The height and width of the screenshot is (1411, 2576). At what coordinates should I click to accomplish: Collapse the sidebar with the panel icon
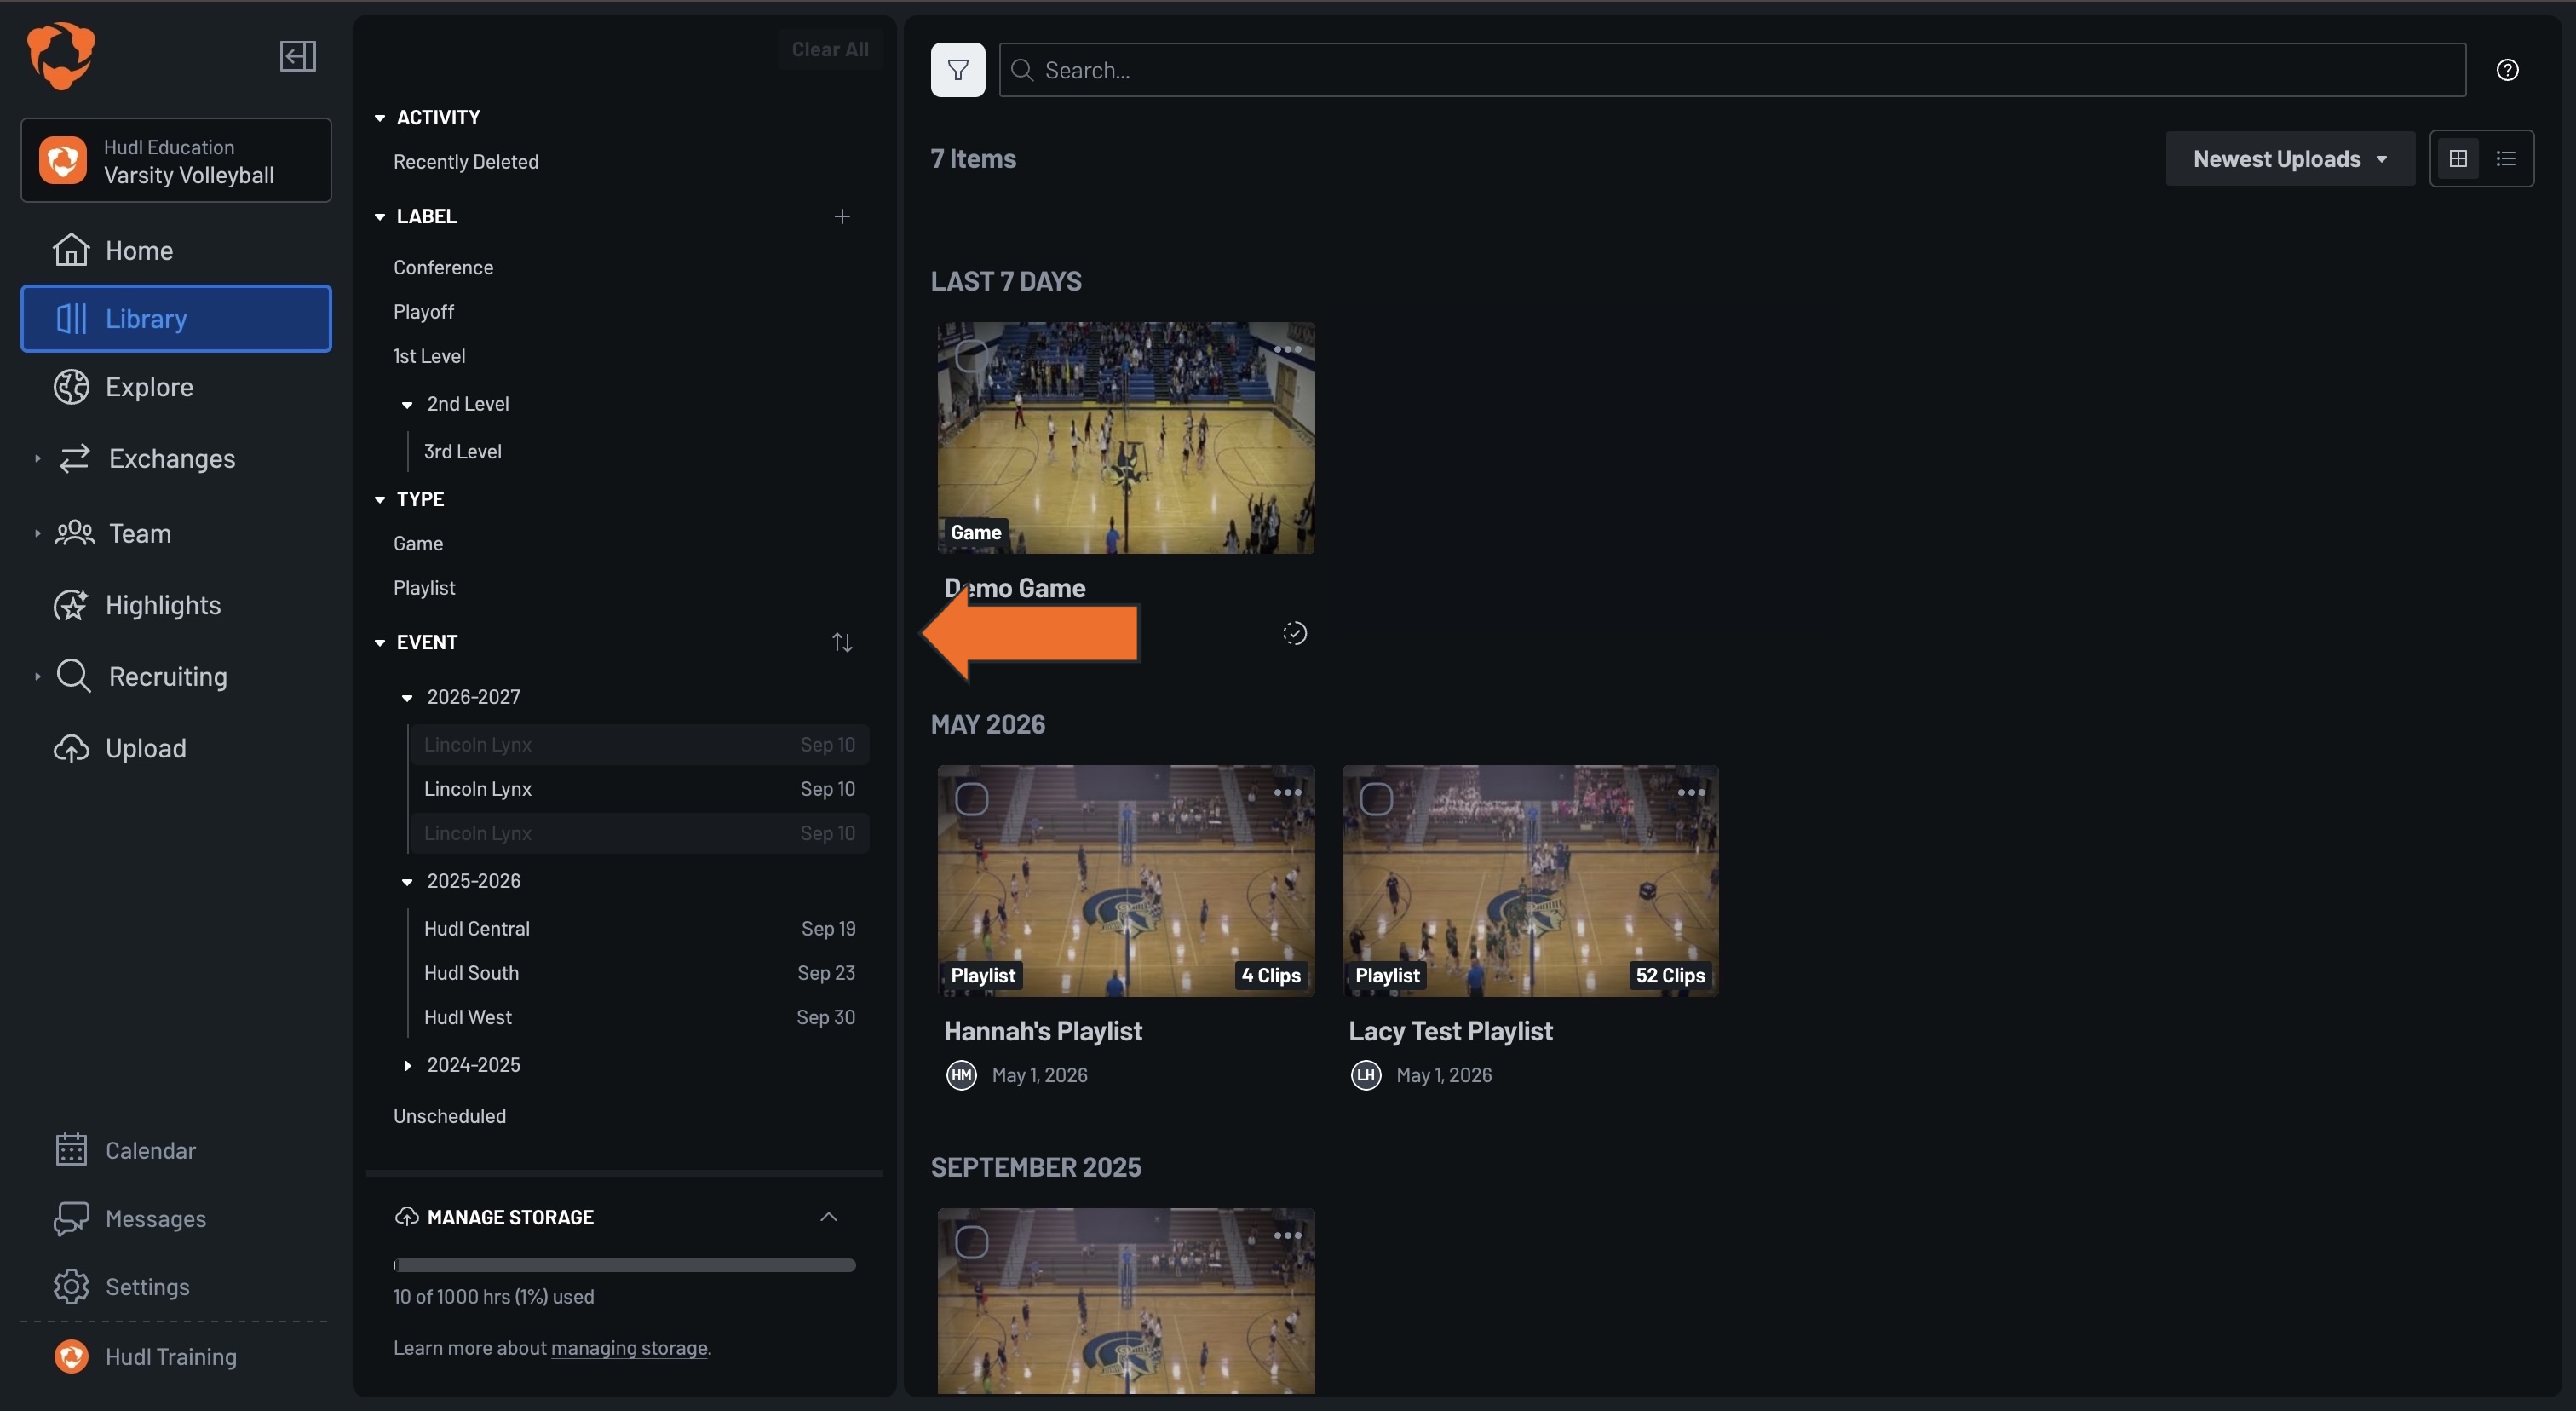[x=297, y=56]
